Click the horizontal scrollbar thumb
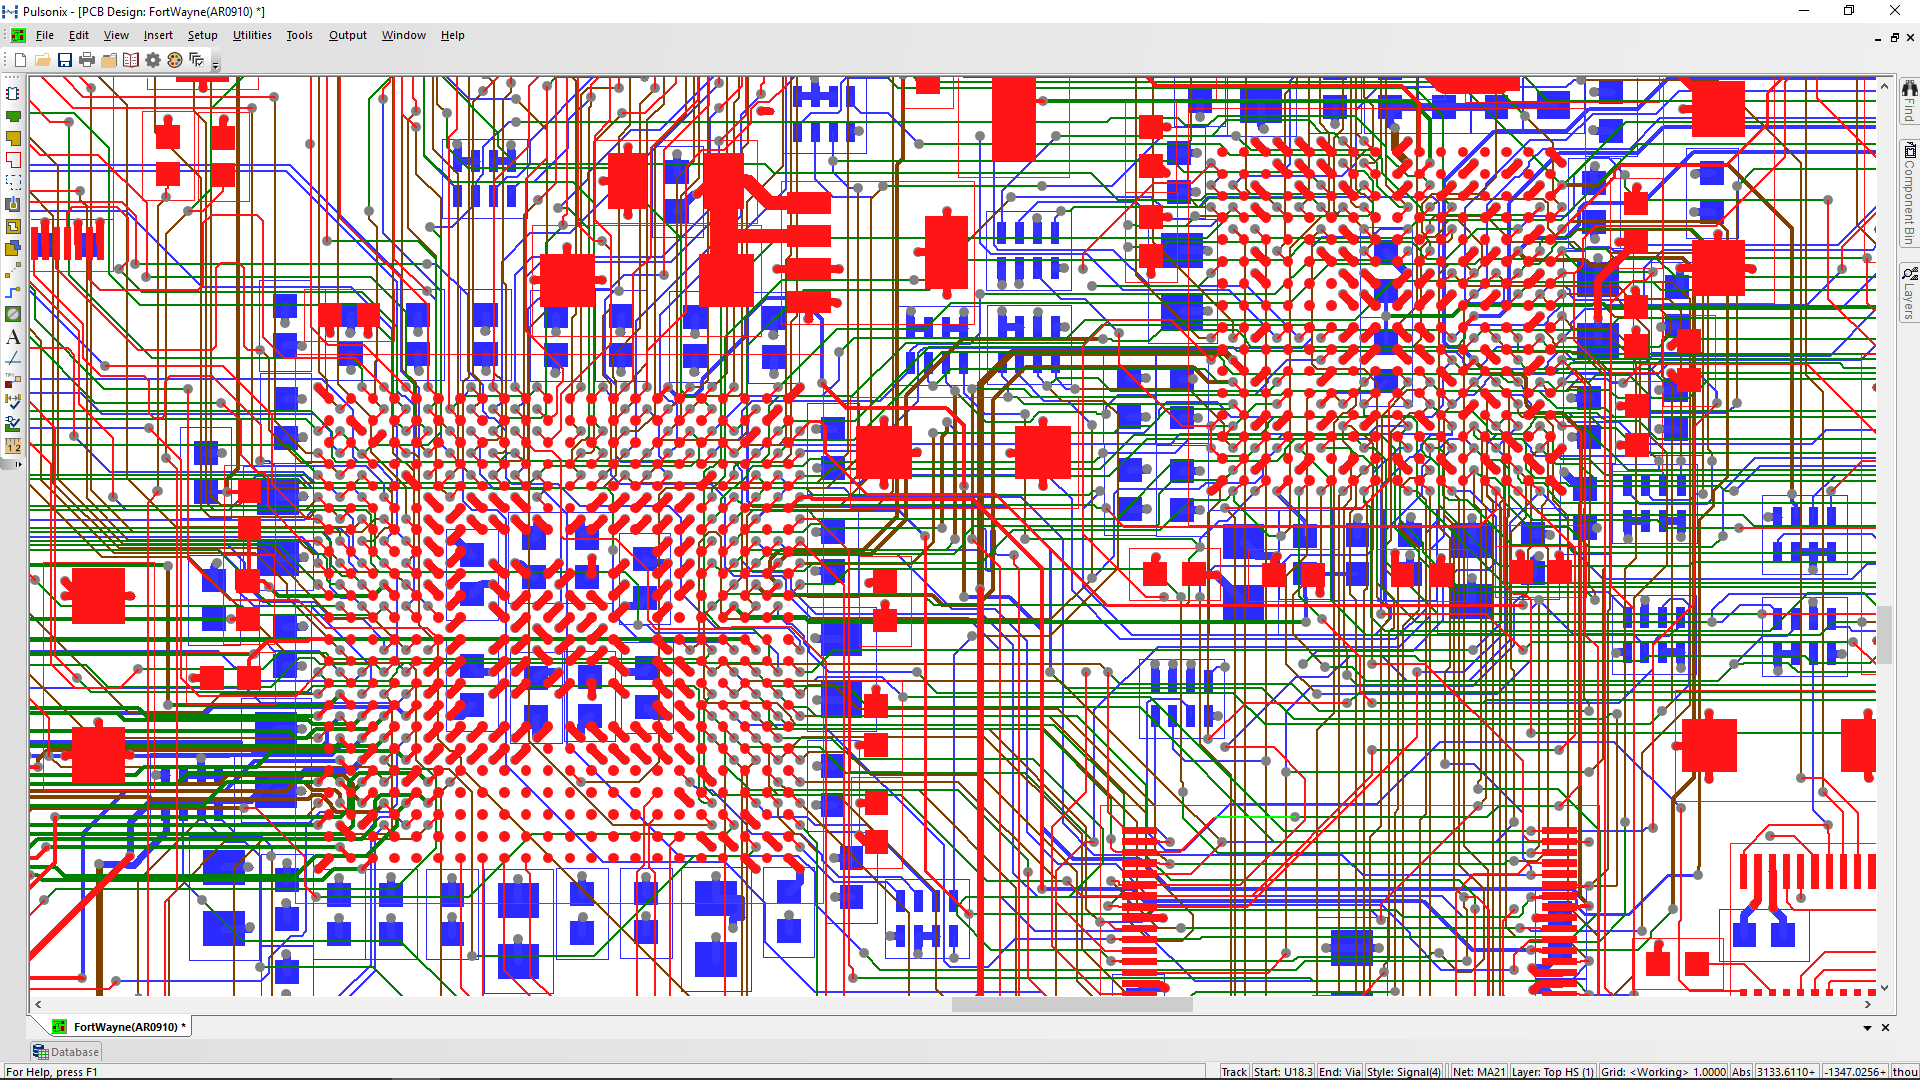 click(x=1072, y=1004)
